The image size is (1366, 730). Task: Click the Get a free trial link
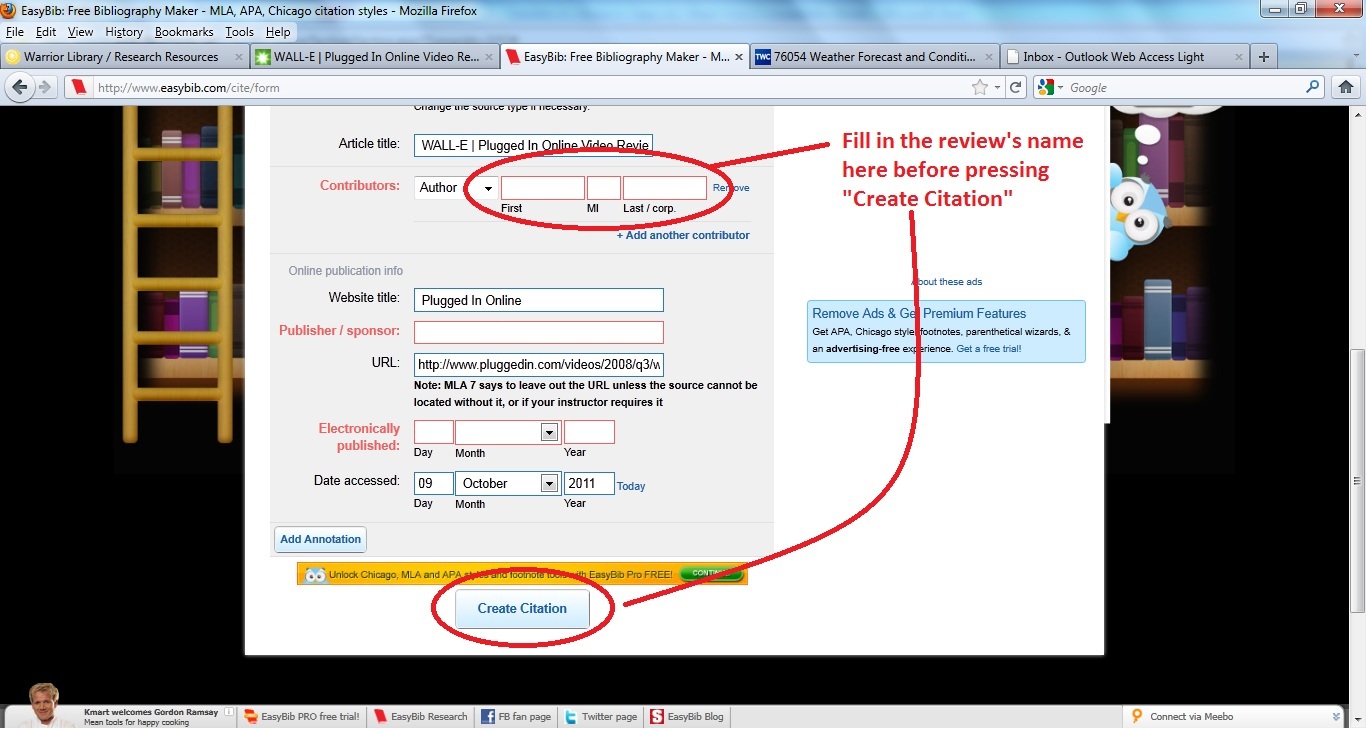pyautogui.click(x=989, y=349)
